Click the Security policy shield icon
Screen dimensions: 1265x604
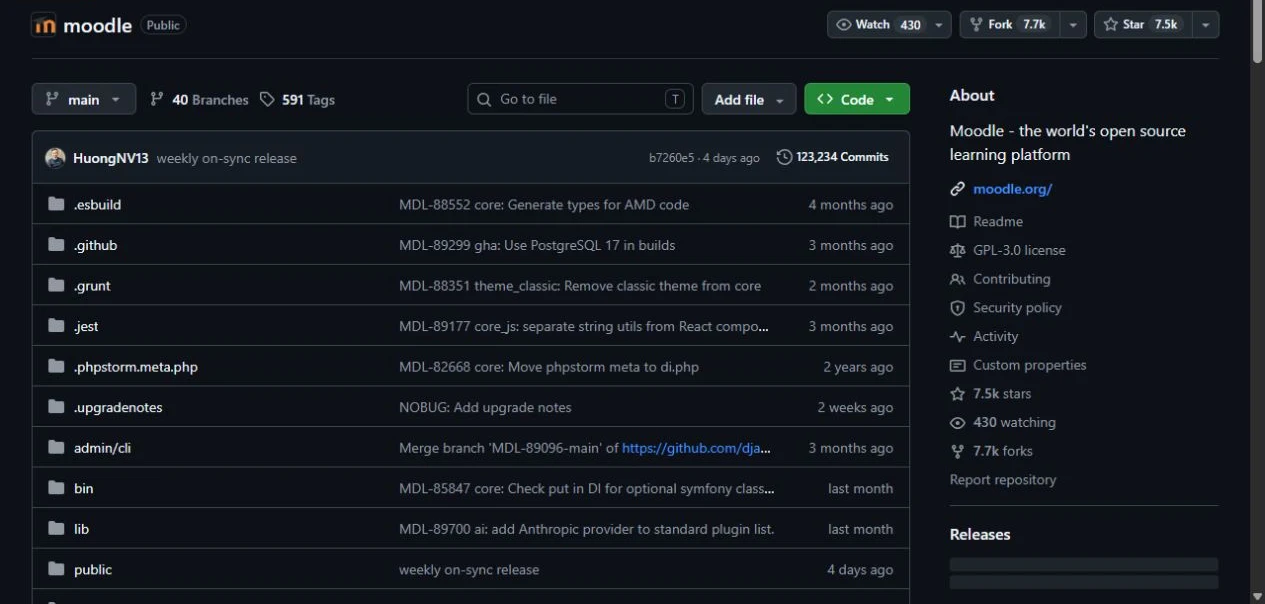point(957,308)
